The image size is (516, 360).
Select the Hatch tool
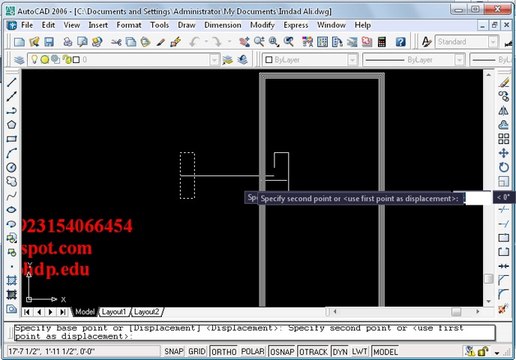(12, 280)
